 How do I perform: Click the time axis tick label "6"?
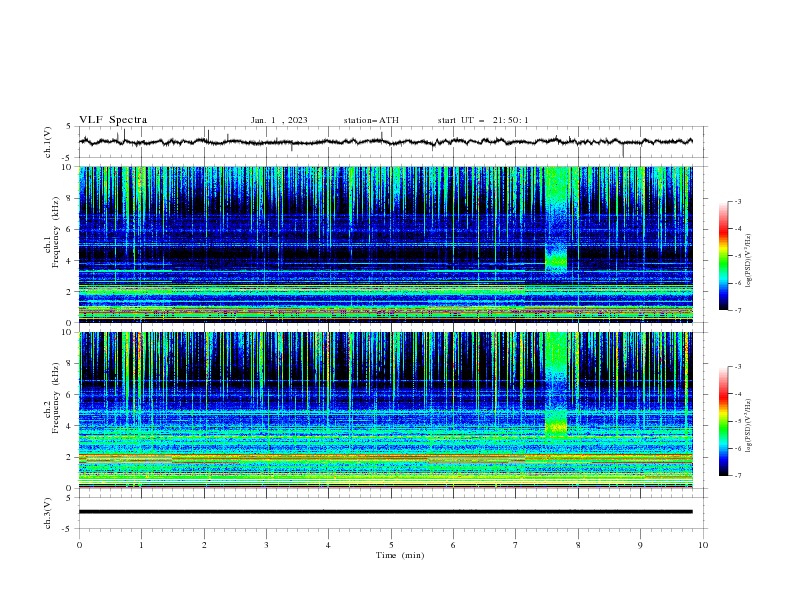453,545
